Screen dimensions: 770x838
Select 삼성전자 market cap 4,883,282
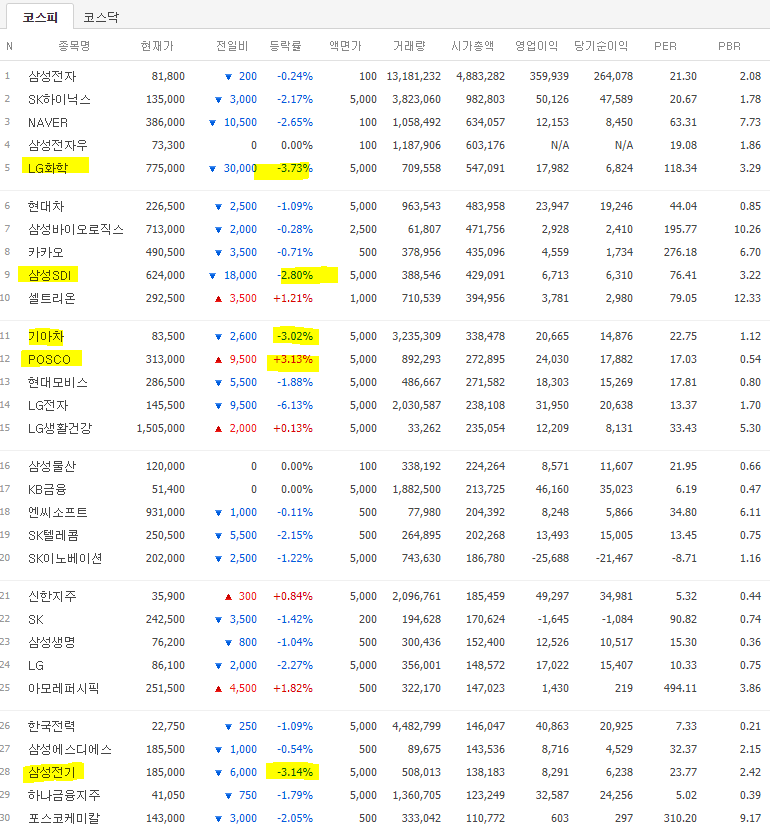pos(480,76)
